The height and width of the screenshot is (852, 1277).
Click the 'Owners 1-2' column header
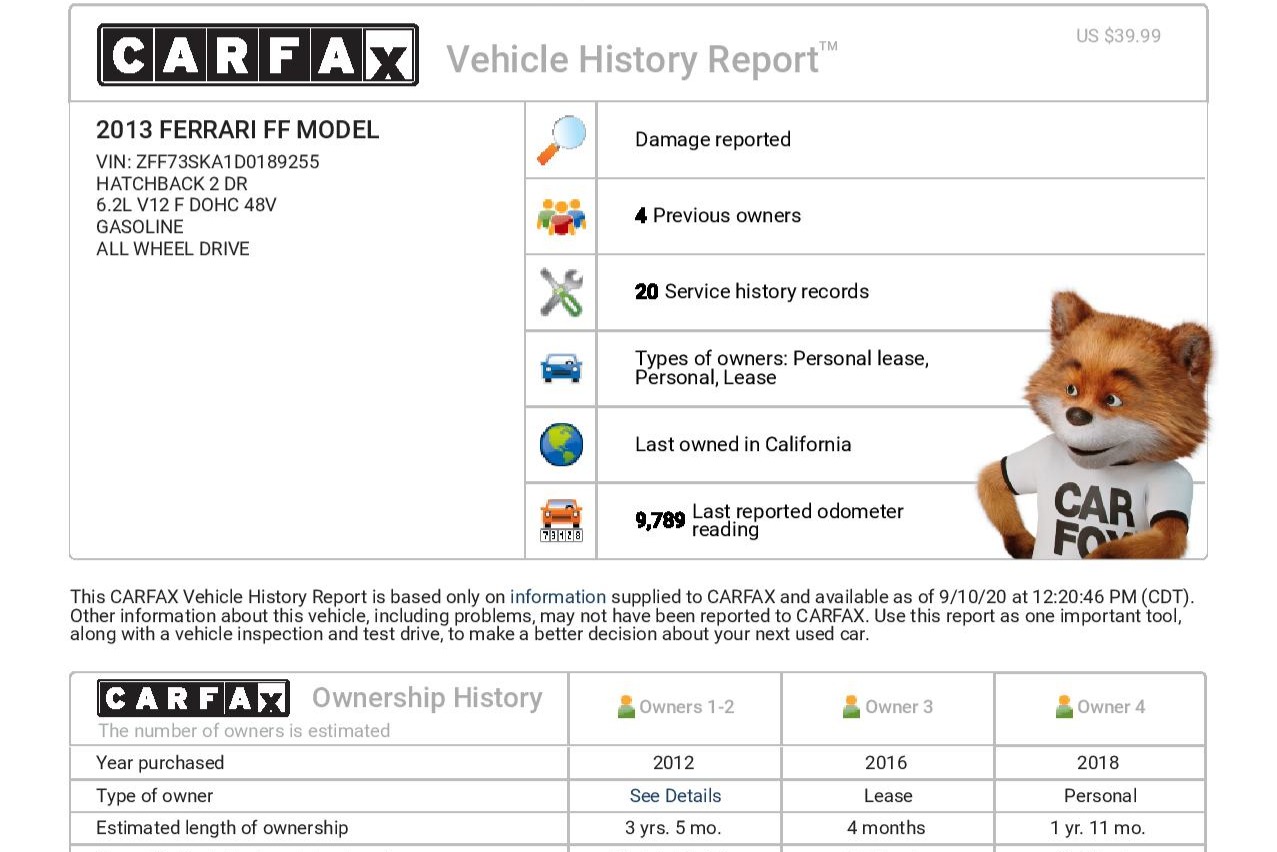(687, 707)
